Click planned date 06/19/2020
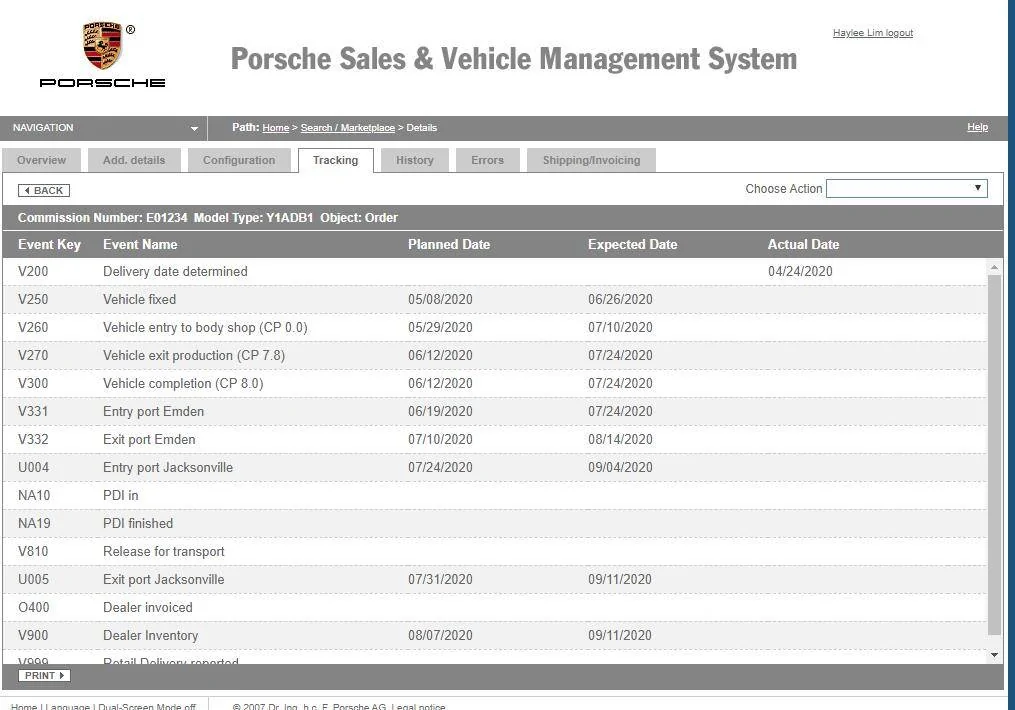The image size is (1015, 710). (440, 412)
